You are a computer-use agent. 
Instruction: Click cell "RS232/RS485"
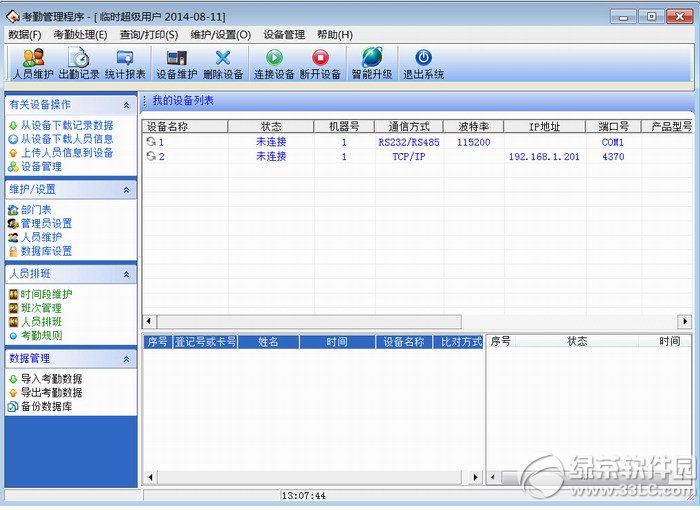409,142
